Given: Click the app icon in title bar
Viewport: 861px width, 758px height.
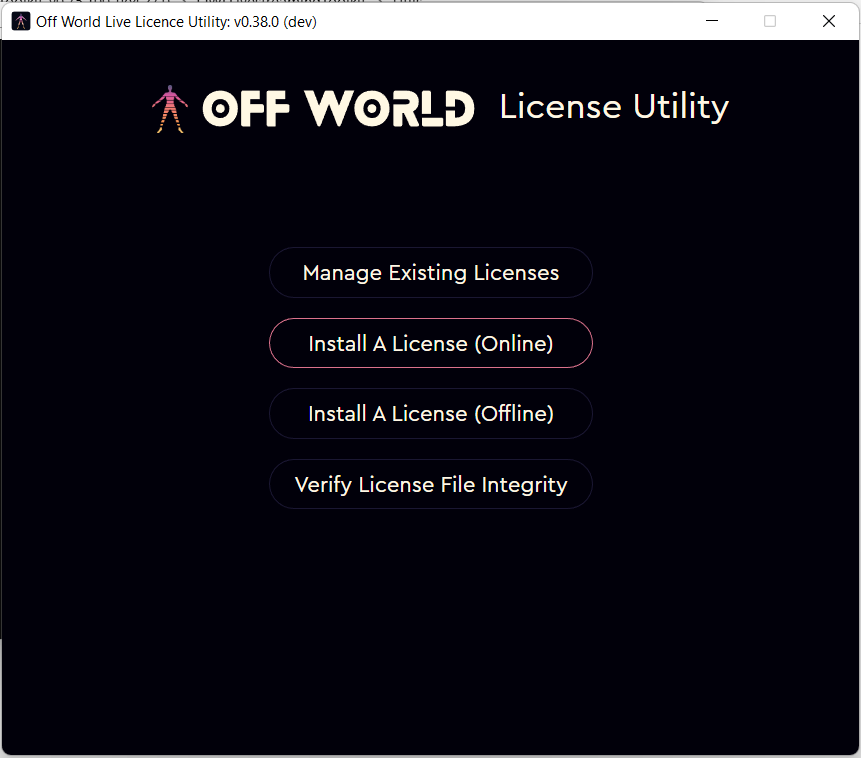Looking at the screenshot, I should coord(21,21).
